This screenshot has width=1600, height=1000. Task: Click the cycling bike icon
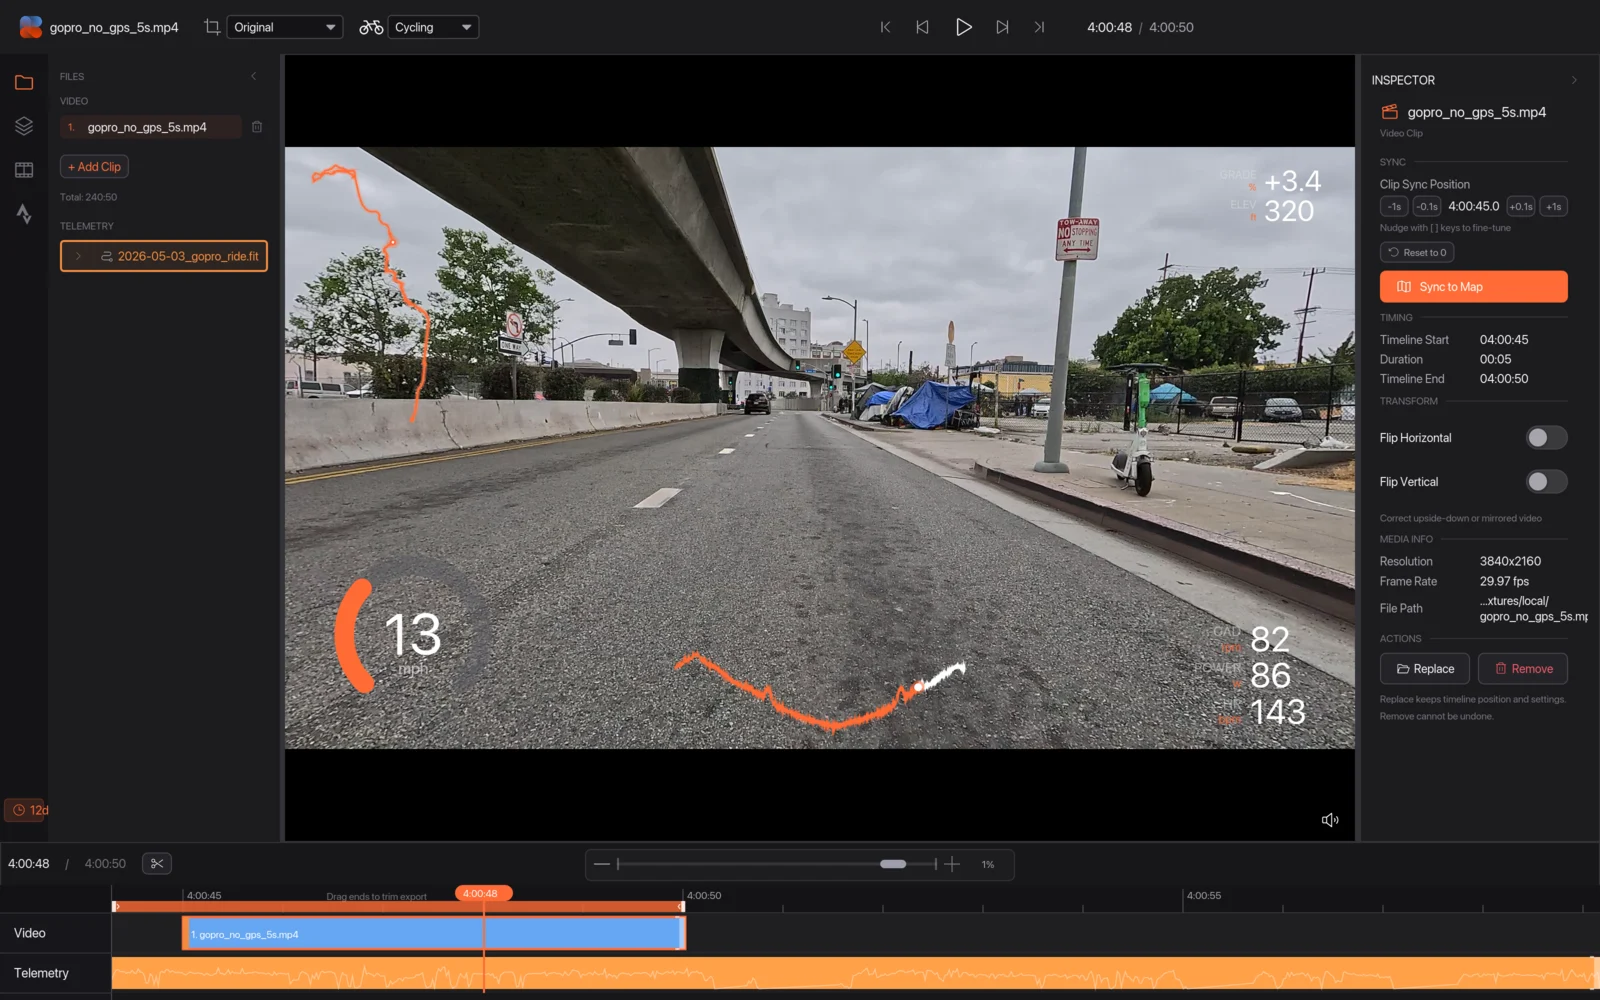[x=372, y=27]
